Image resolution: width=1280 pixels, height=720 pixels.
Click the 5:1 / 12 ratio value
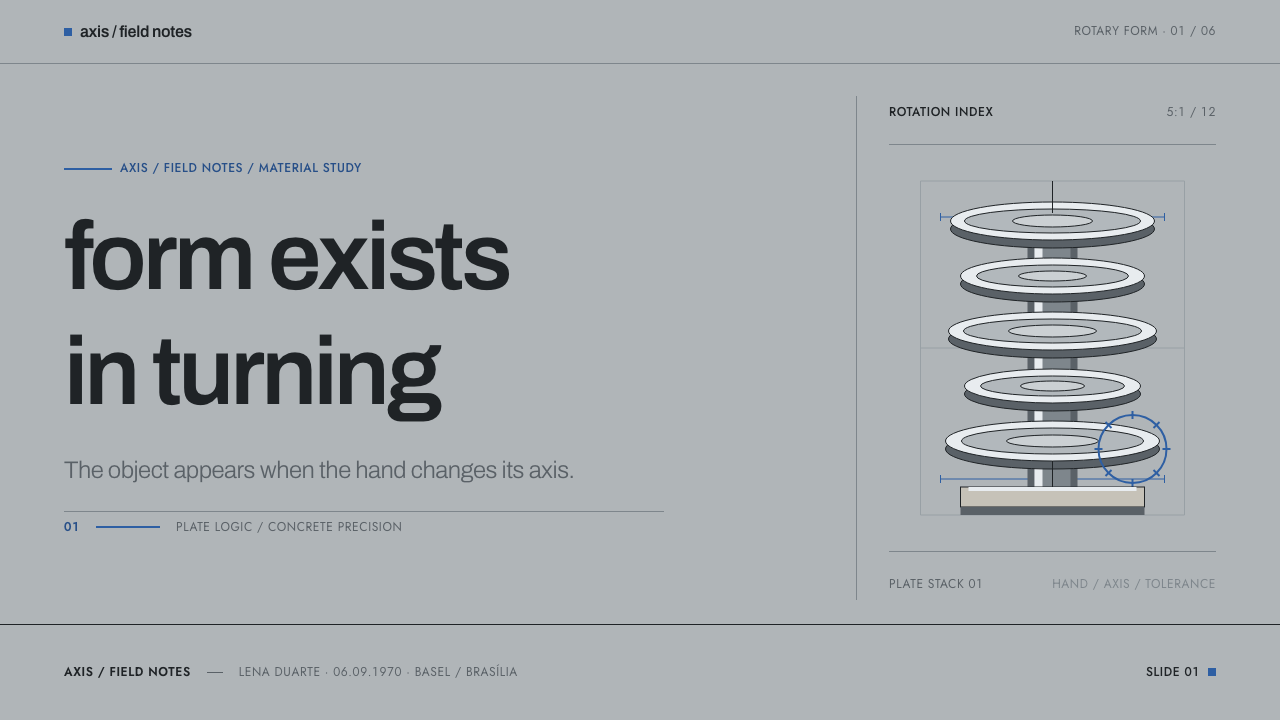tap(1191, 112)
